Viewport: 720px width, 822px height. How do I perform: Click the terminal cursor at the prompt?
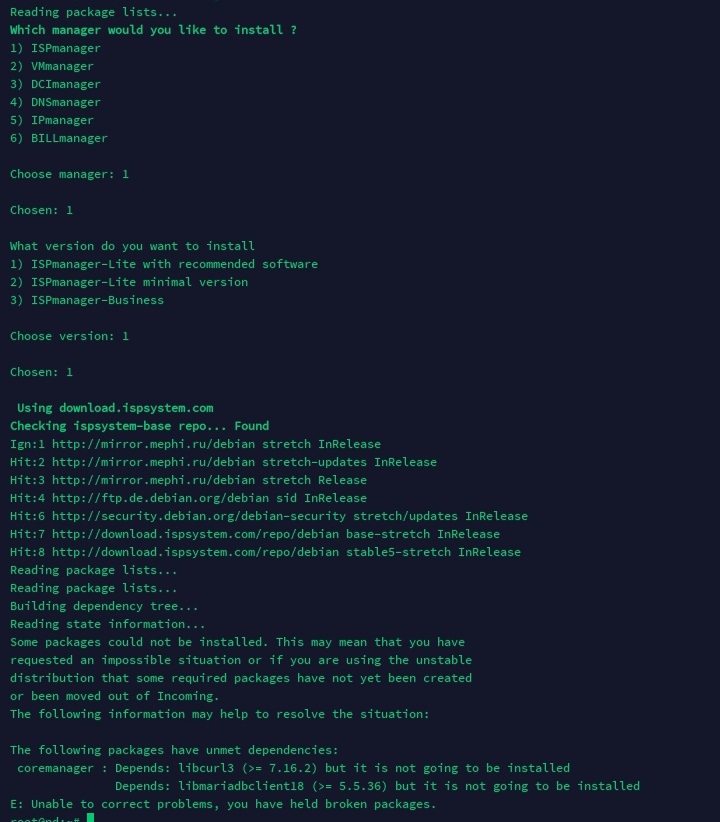(90, 818)
